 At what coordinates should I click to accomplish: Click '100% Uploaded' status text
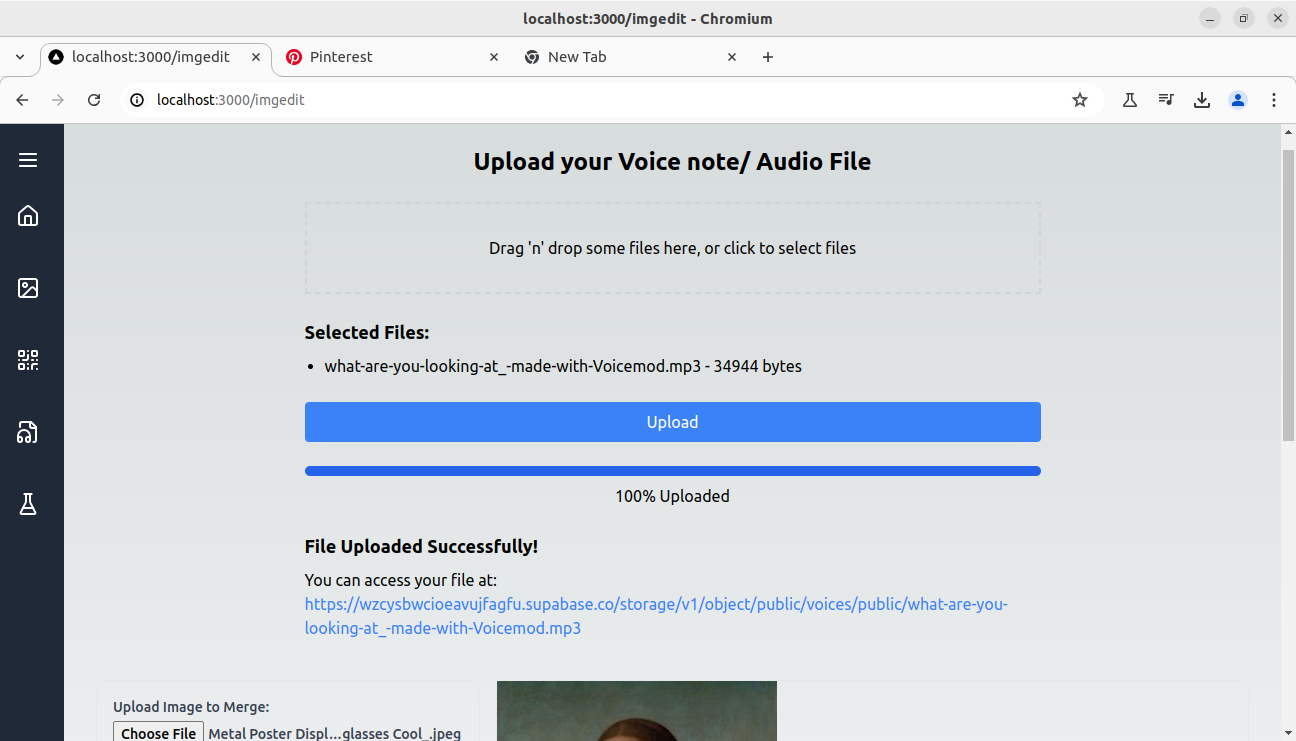[x=672, y=496]
